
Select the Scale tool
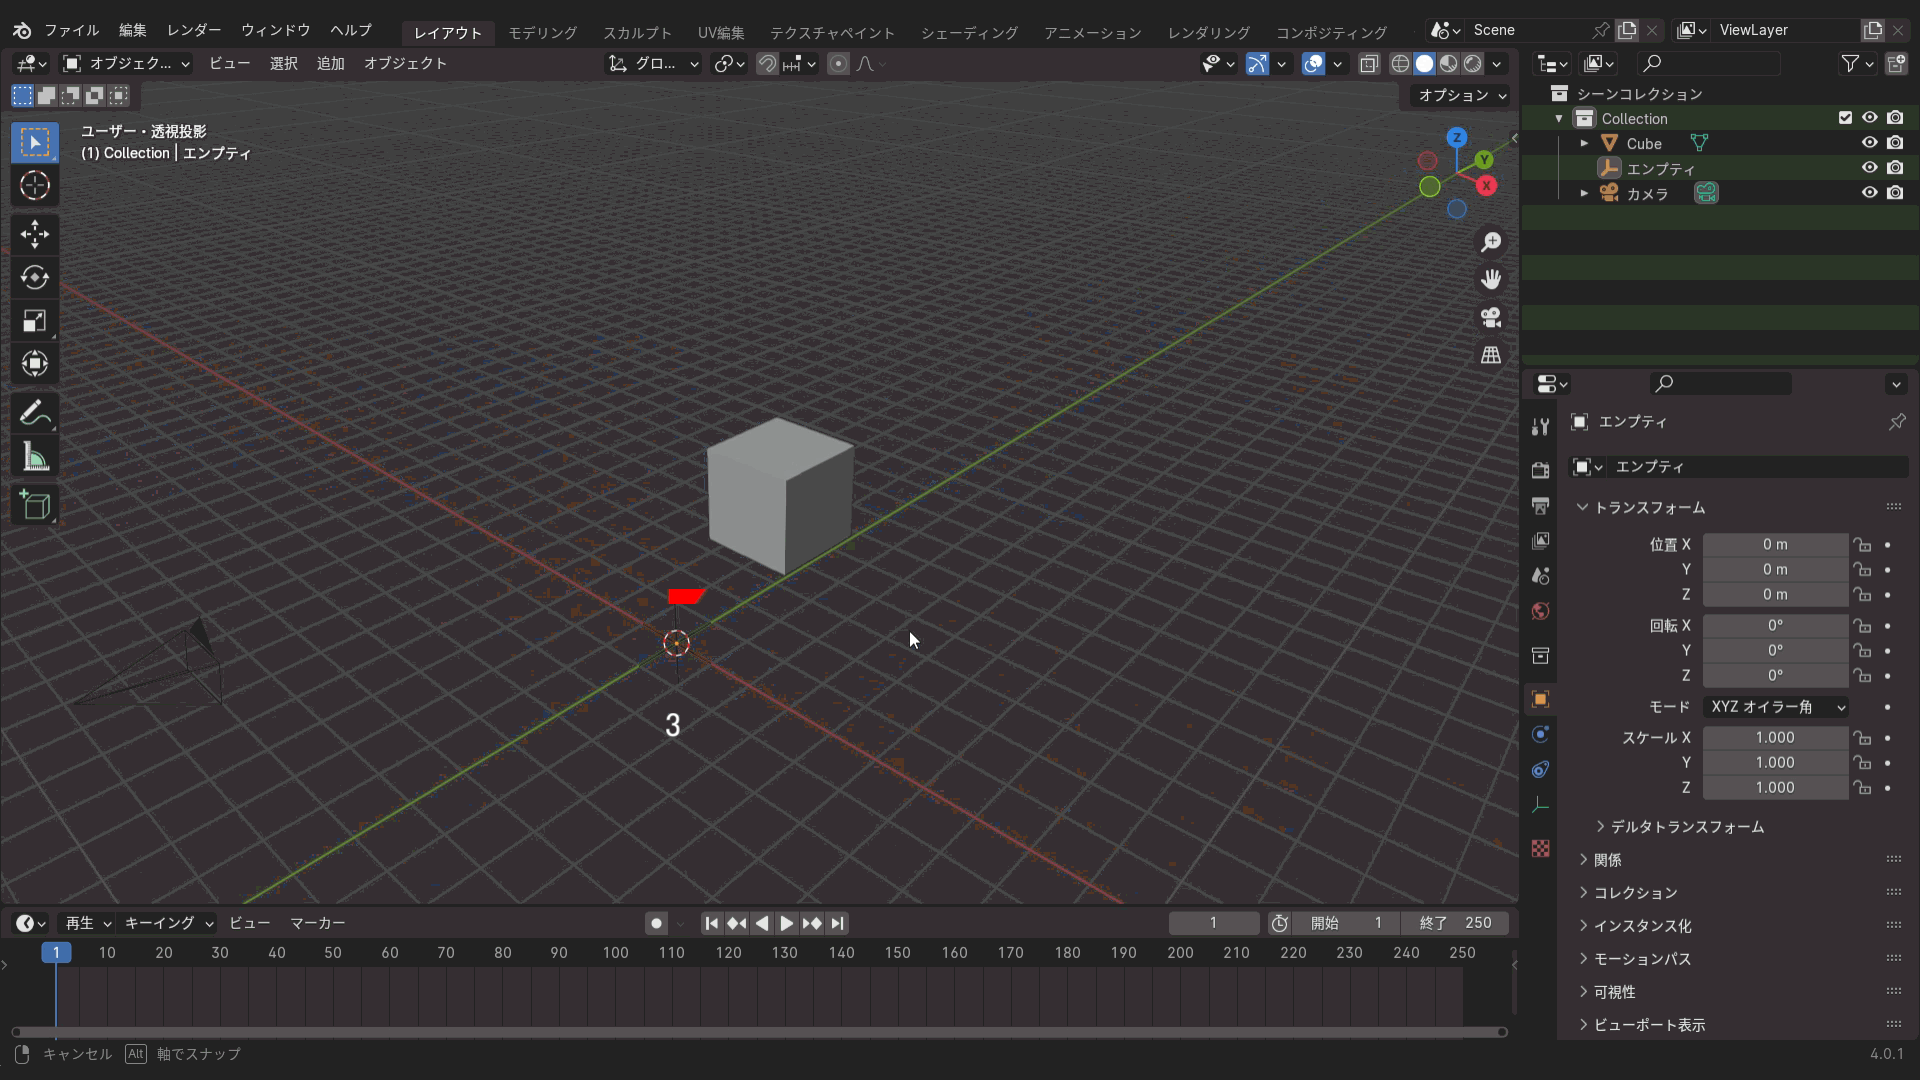tap(35, 320)
